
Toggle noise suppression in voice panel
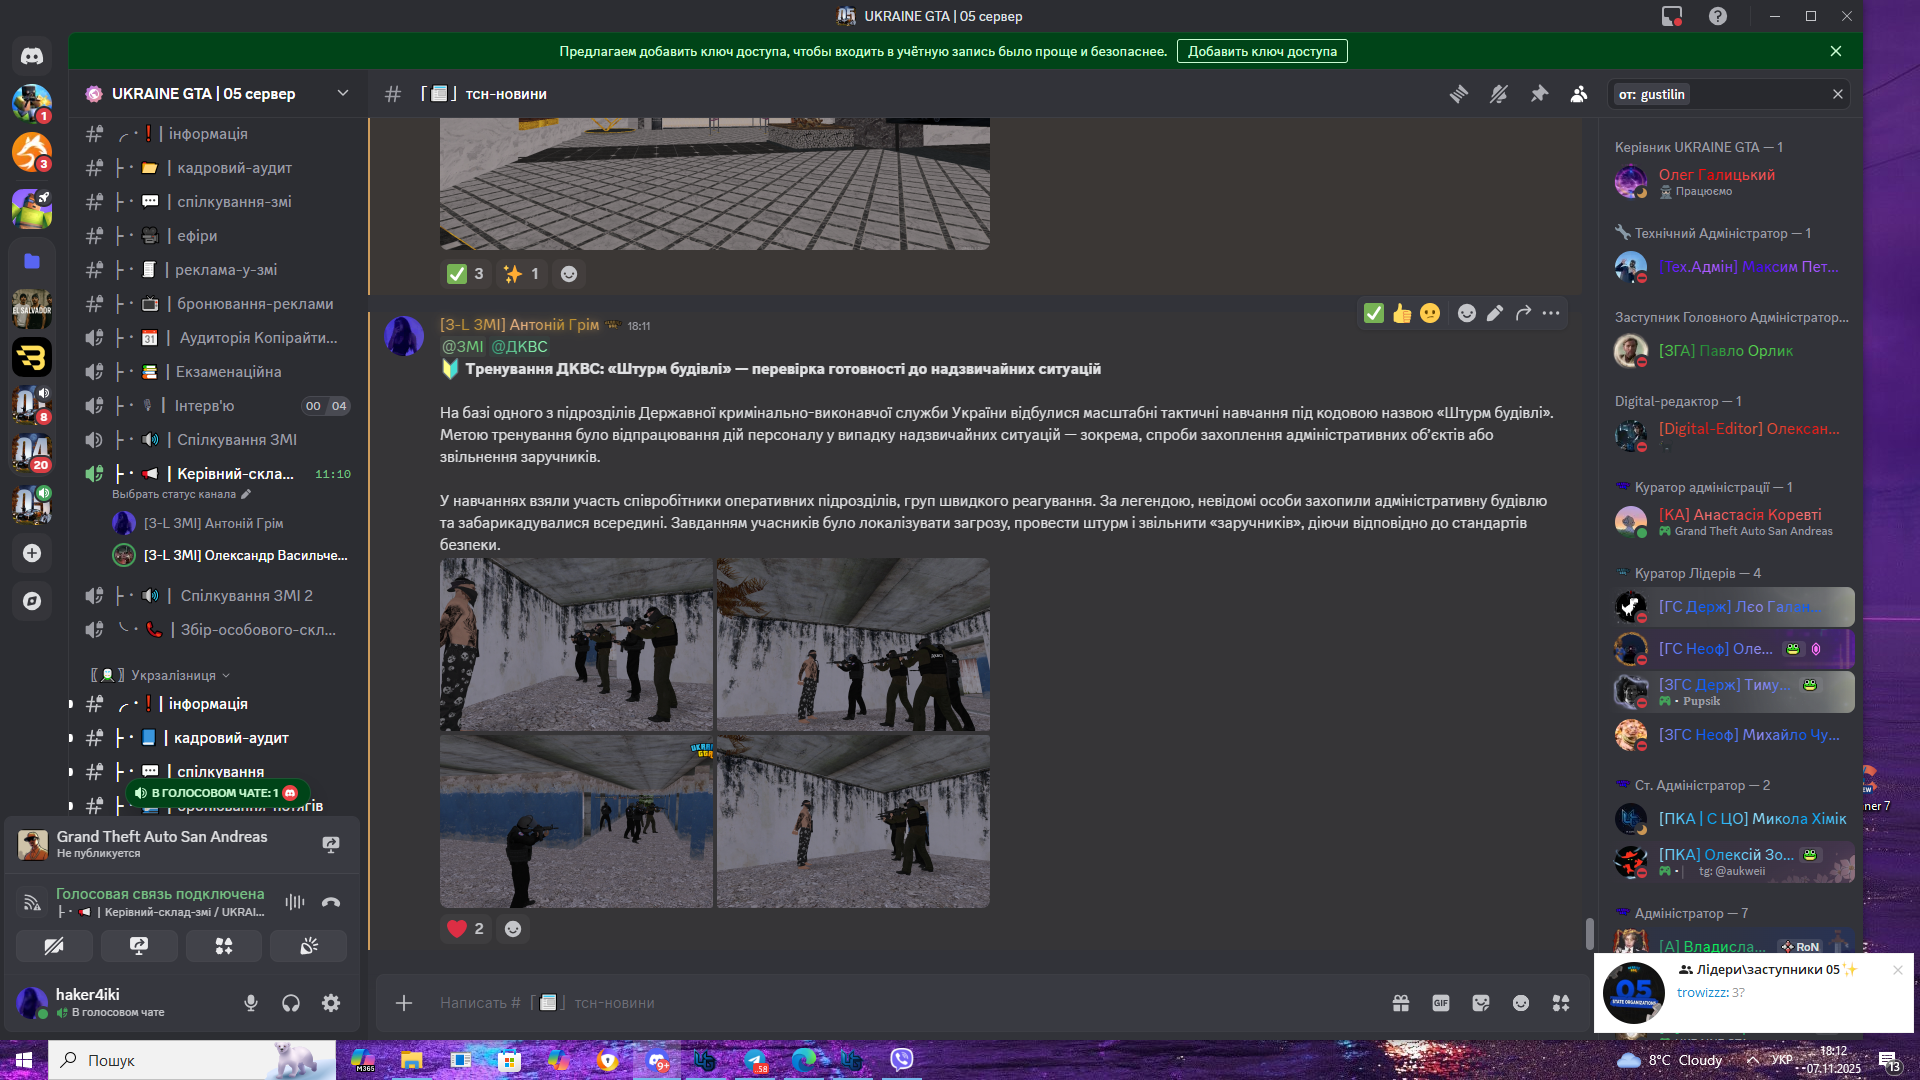[x=295, y=902]
